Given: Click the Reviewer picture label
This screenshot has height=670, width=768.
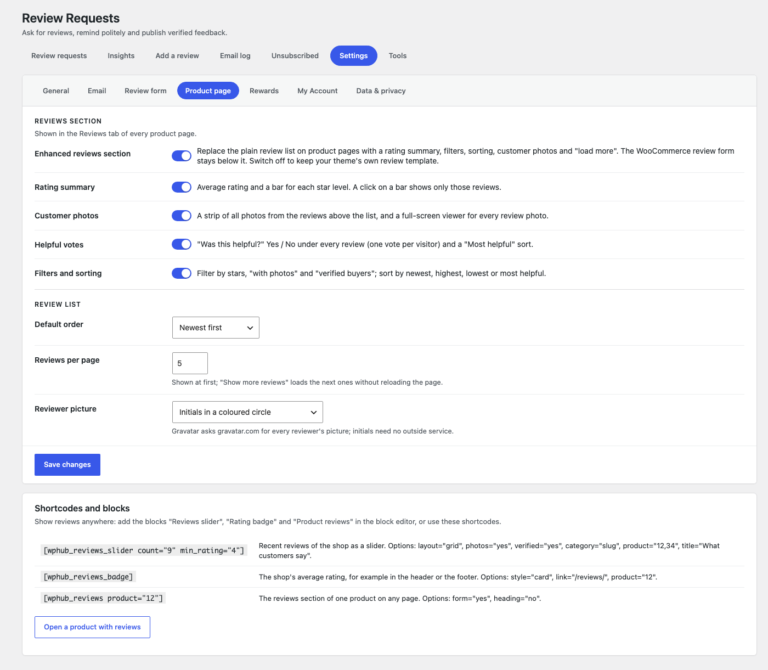Looking at the screenshot, I should coord(65,409).
